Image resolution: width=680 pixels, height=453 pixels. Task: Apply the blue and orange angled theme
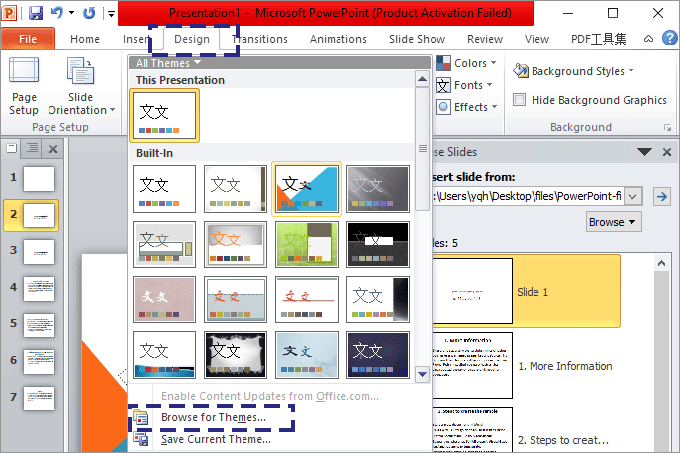tap(306, 189)
